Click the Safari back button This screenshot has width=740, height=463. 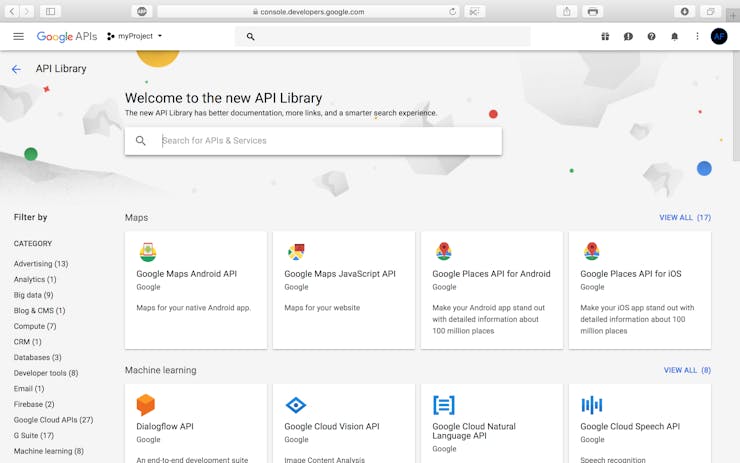[x=12, y=11]
